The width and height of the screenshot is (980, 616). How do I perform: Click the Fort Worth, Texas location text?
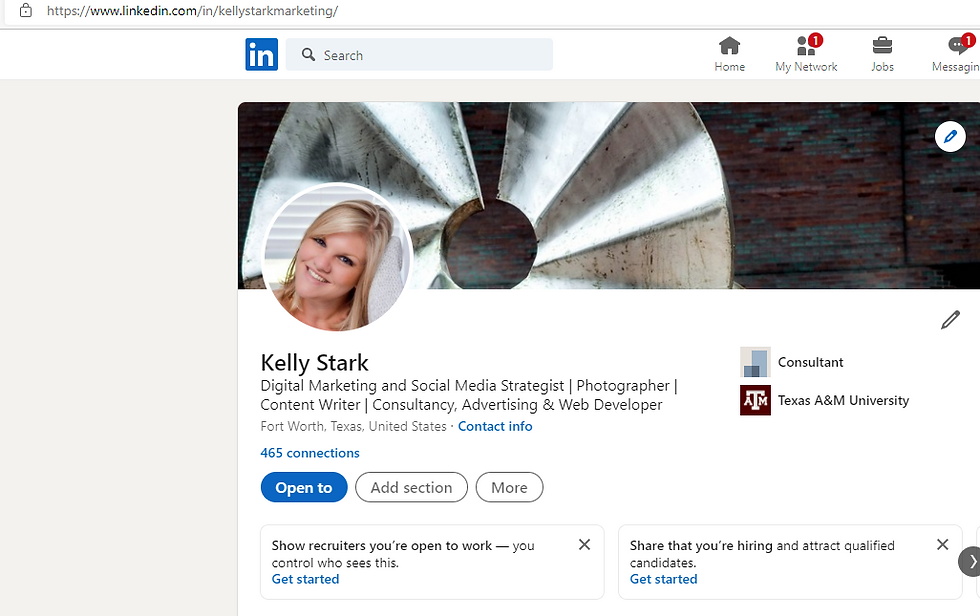[x=354, y=426]
